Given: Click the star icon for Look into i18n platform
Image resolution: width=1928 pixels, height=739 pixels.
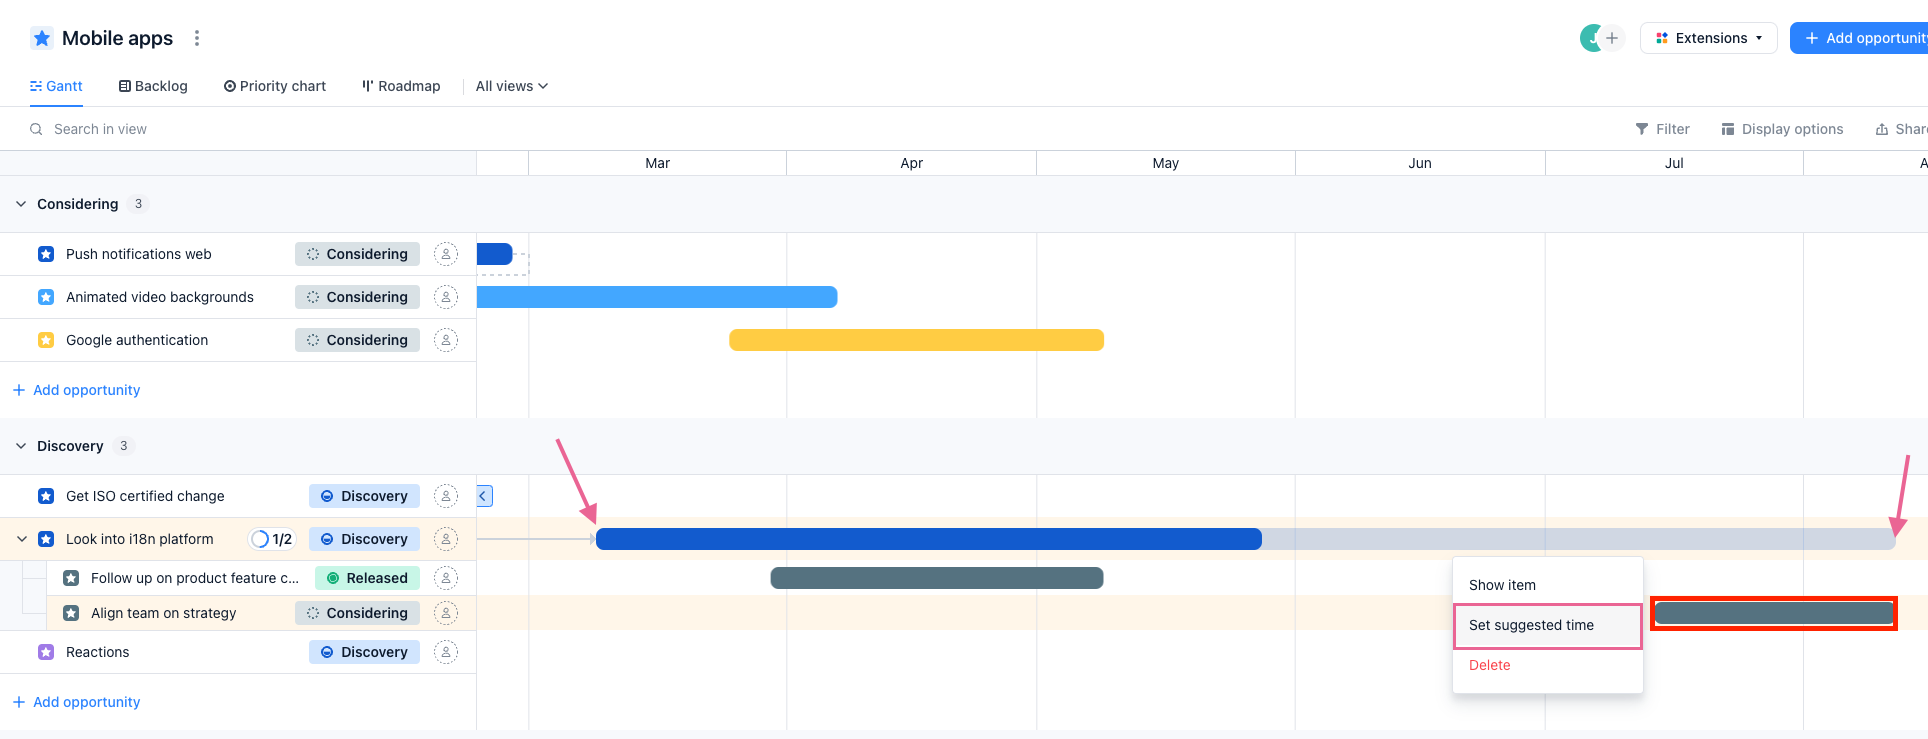Looking at the screenshot, I should (46, 539).
